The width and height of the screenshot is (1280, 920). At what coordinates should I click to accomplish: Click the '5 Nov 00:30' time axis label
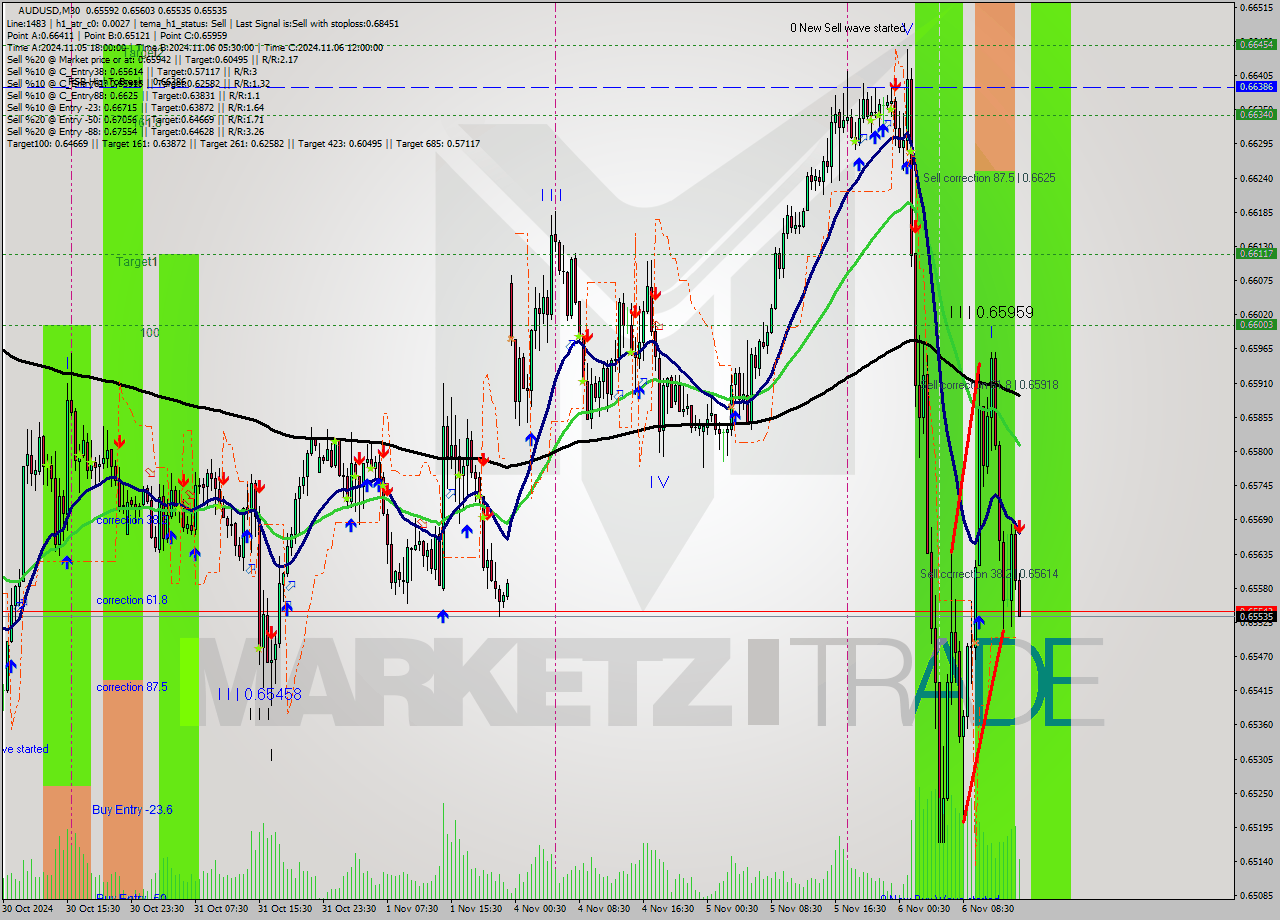tap(732, 909)
